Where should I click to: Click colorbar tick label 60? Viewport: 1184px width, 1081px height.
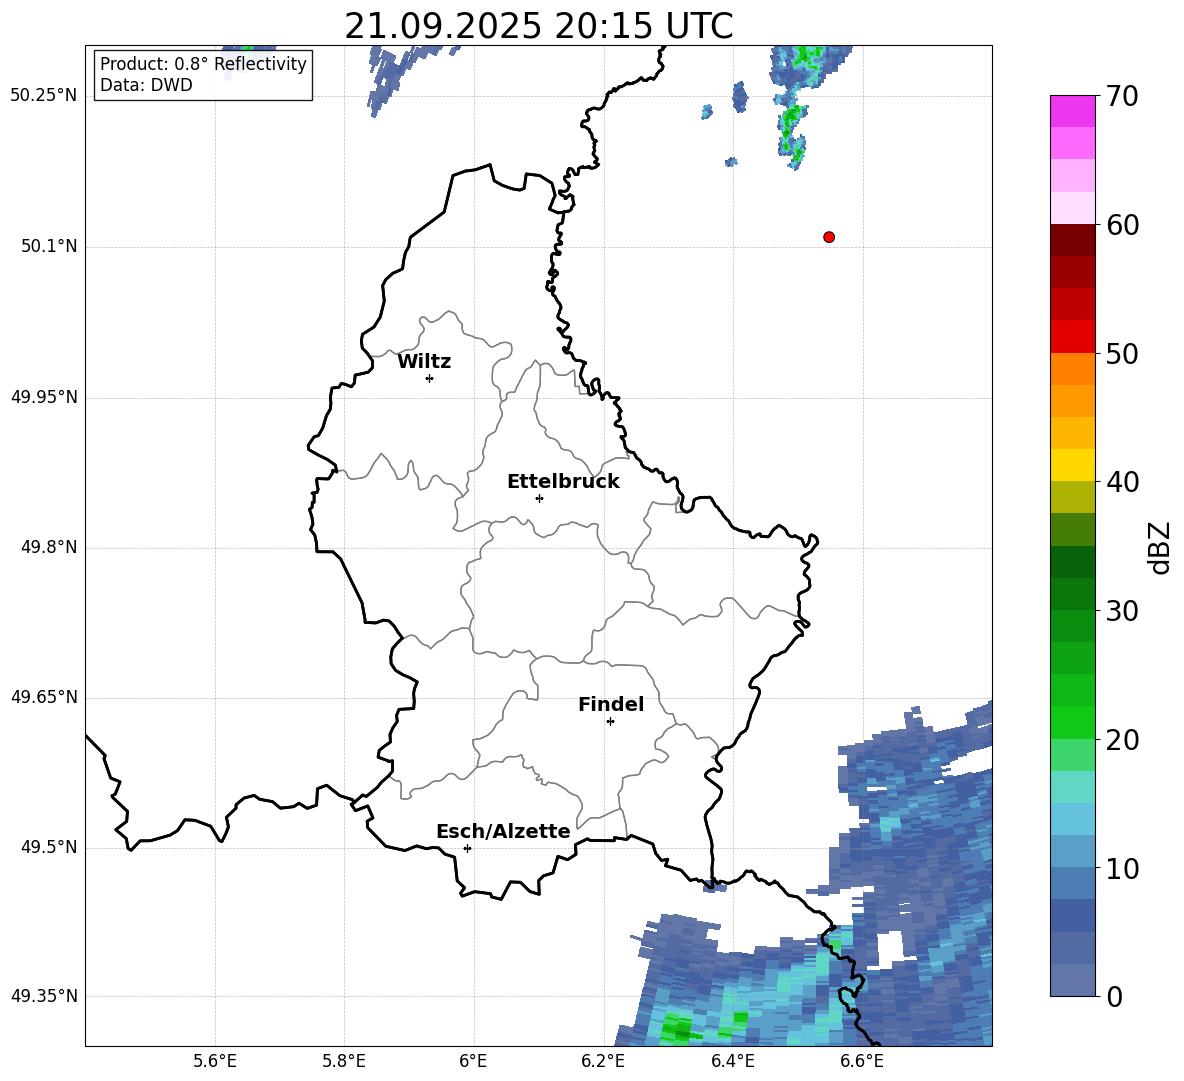(x=1122, y=225)
